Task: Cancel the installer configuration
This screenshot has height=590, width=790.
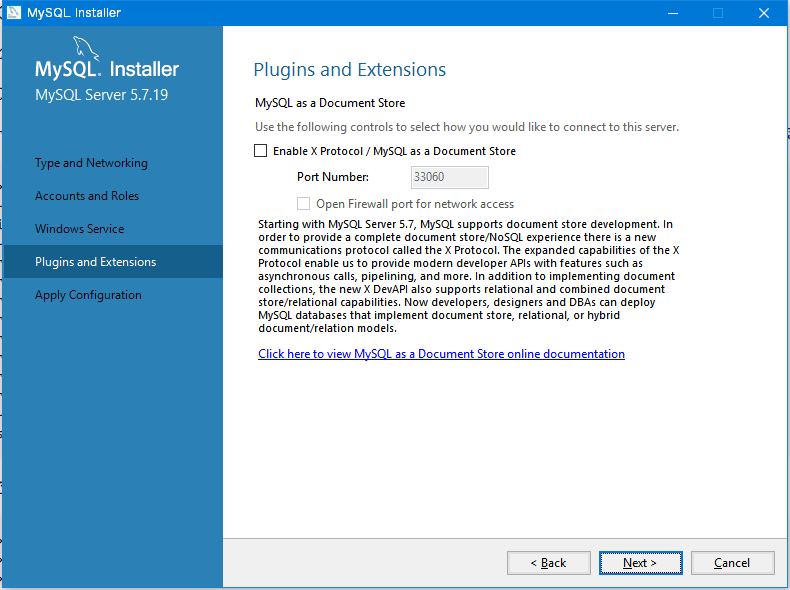Action: tap(732, 563)
